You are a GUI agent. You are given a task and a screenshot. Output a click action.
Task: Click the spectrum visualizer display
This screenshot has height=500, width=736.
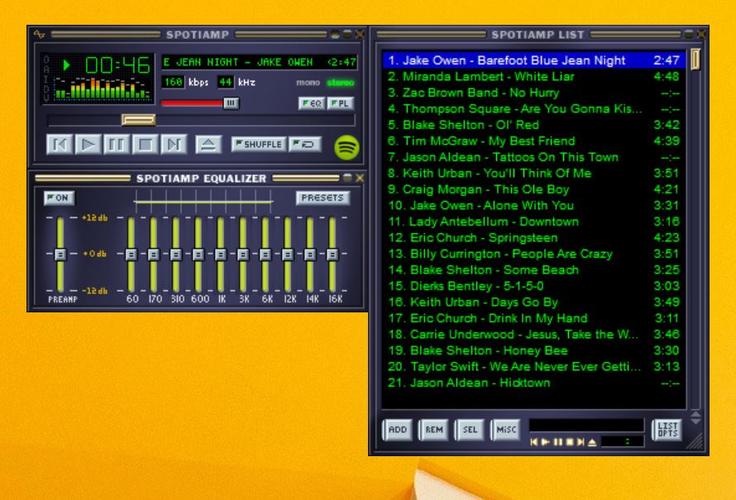[102, 88]
